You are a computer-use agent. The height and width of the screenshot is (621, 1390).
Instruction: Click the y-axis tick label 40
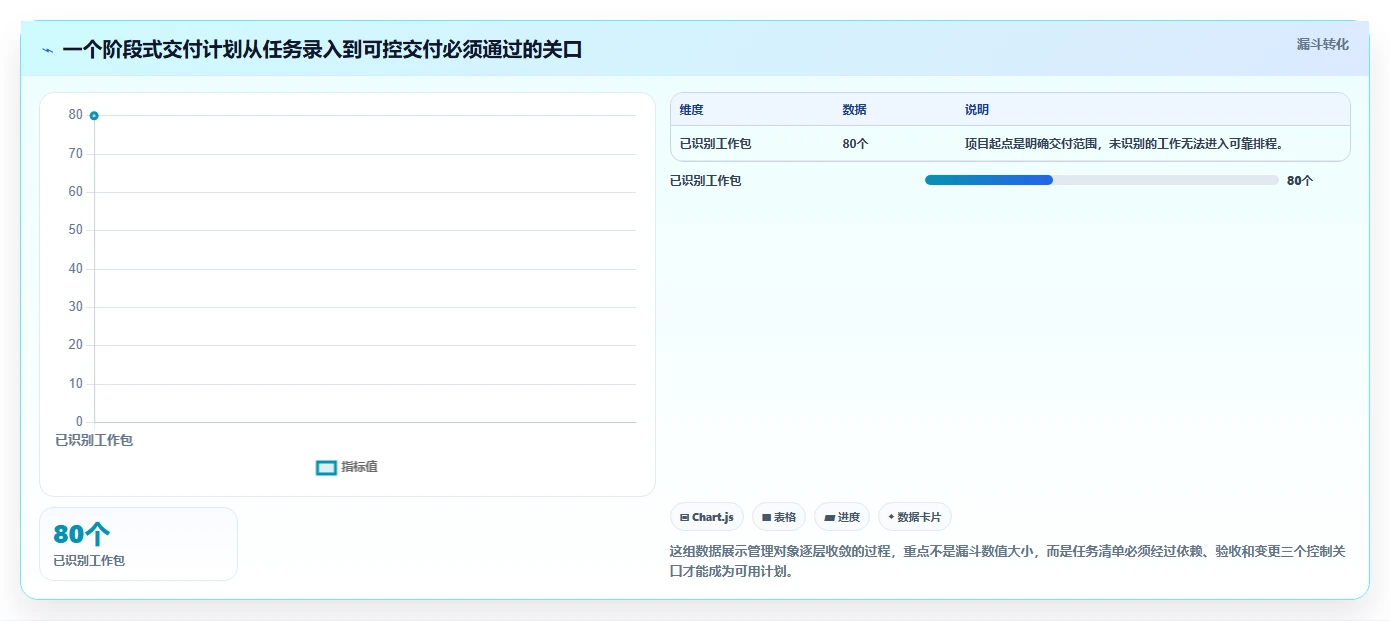76,269
